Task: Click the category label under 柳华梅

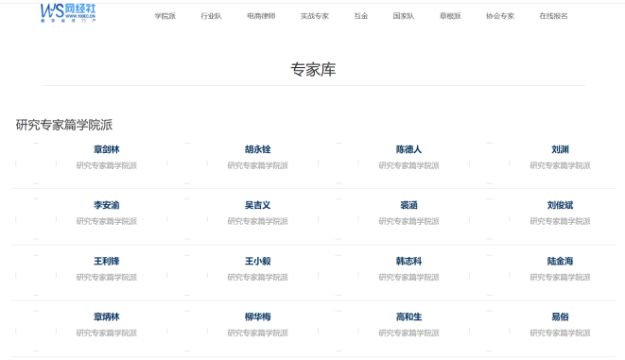Action: (257, 333)
